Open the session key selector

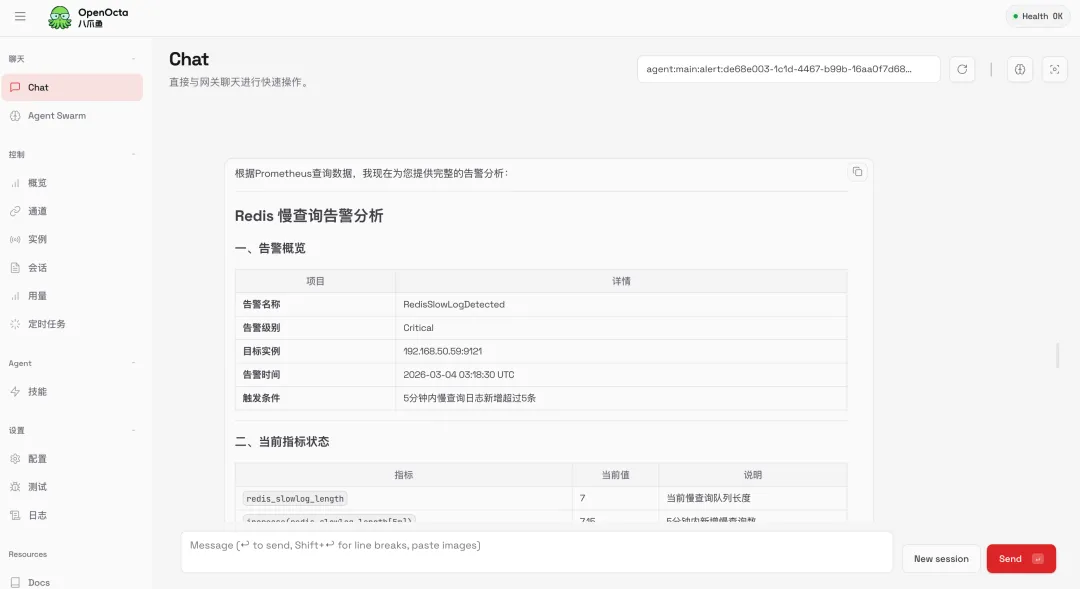coord(788,69)
